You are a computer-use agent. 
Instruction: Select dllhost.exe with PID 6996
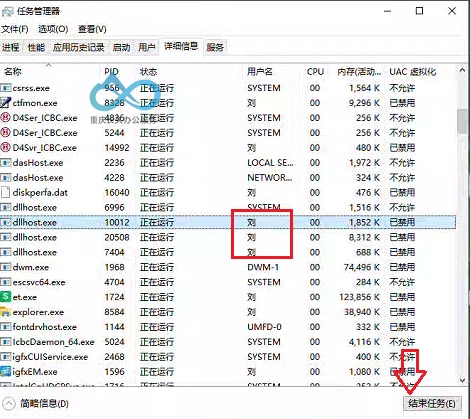tap(228, 207)
